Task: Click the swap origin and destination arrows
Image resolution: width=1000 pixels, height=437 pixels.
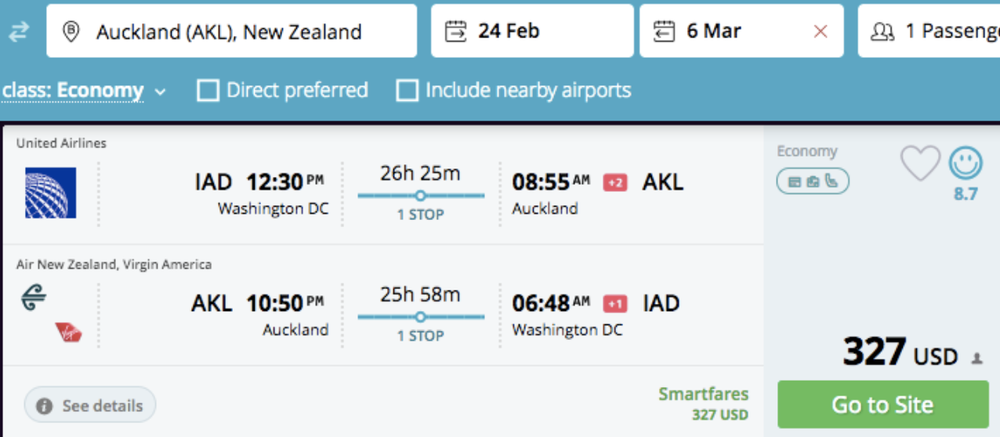Action: pos(19,32)
